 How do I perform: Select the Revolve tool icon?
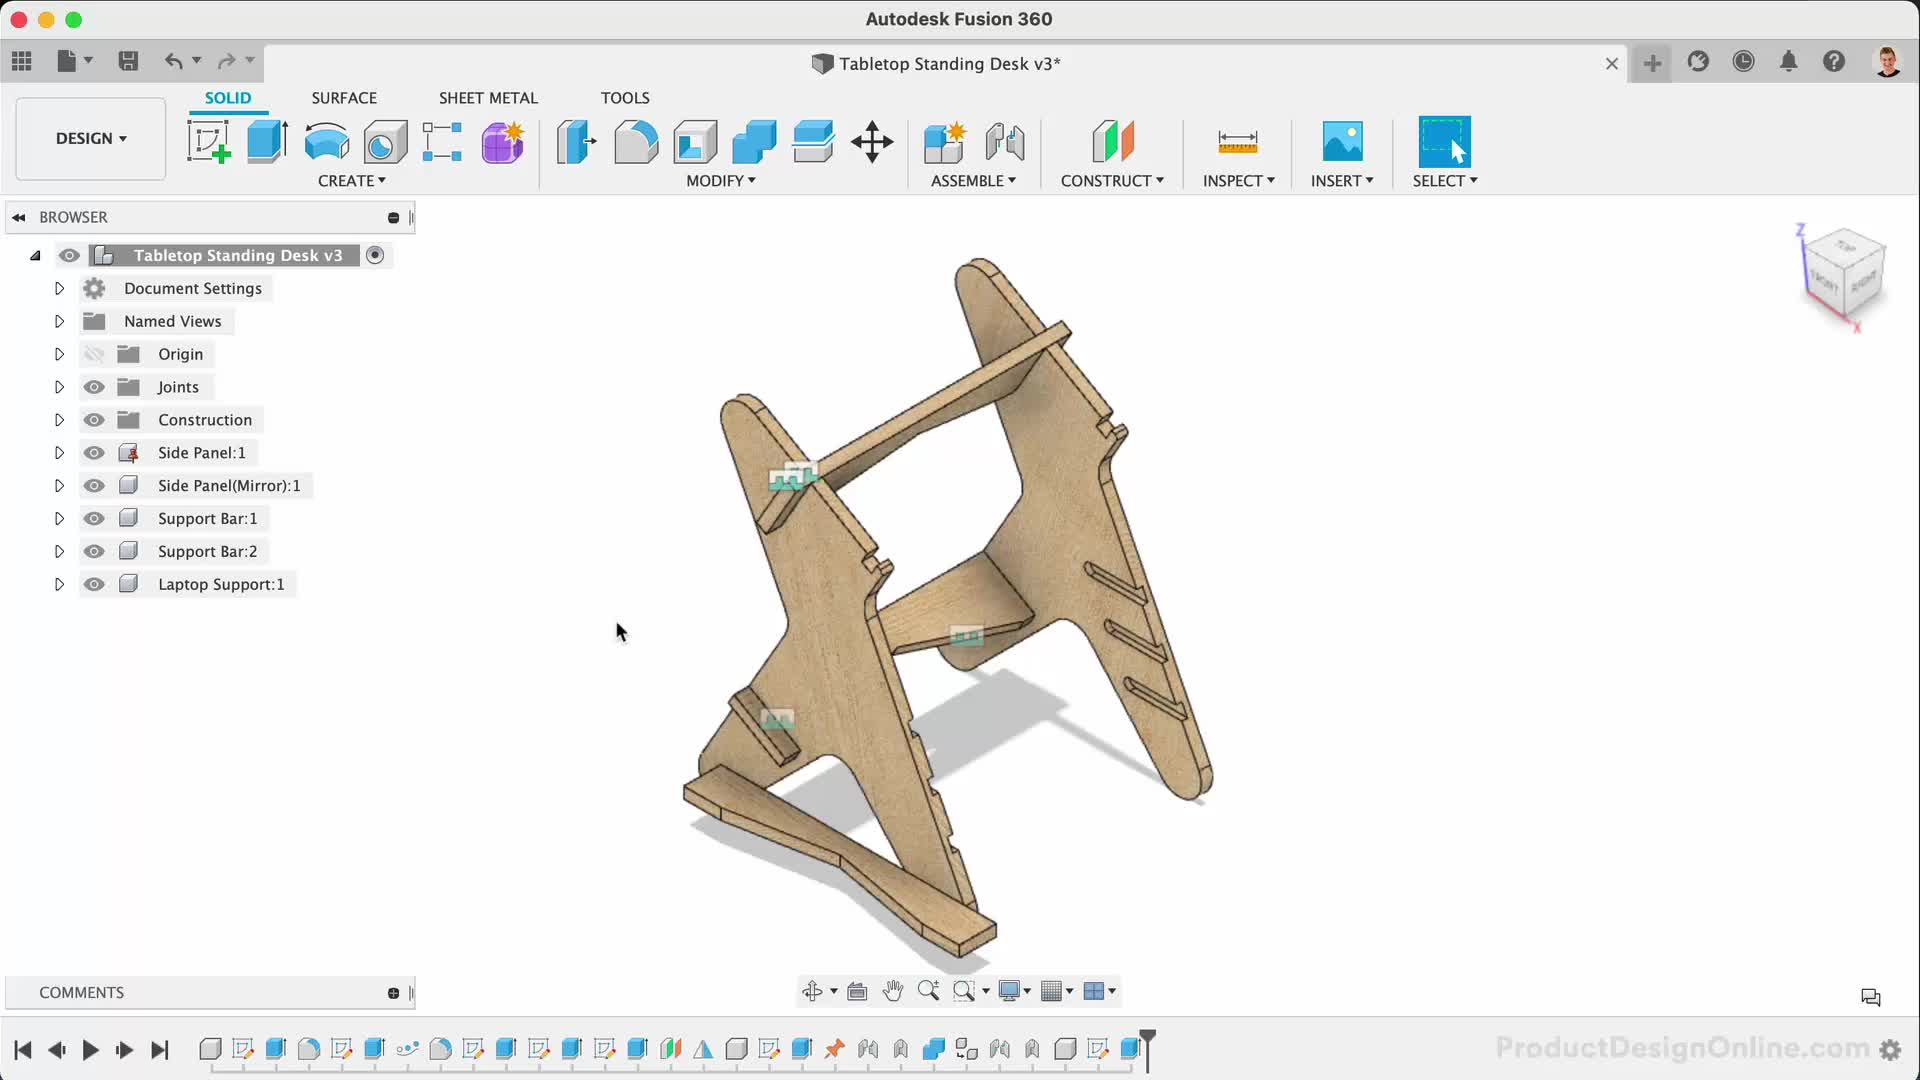[x=326, y=141]
